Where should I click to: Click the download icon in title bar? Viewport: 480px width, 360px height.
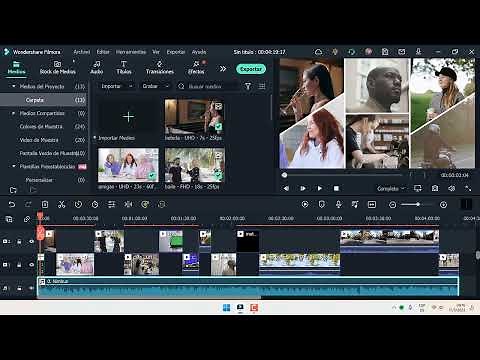[418, 52]
